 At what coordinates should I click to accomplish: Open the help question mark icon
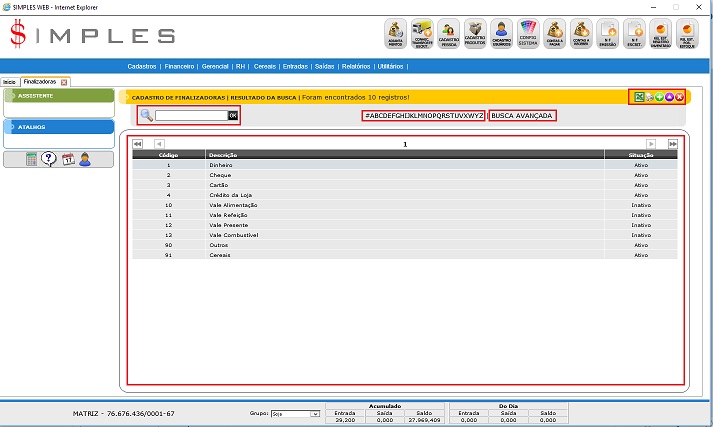pyautogui.click(x=48, y=159)
